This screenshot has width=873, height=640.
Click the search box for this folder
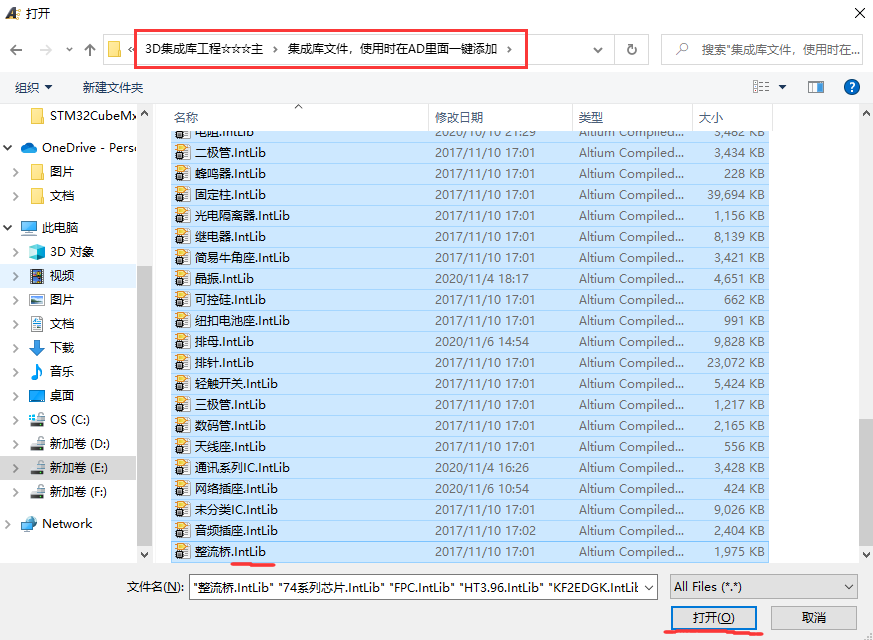(762, 50)
